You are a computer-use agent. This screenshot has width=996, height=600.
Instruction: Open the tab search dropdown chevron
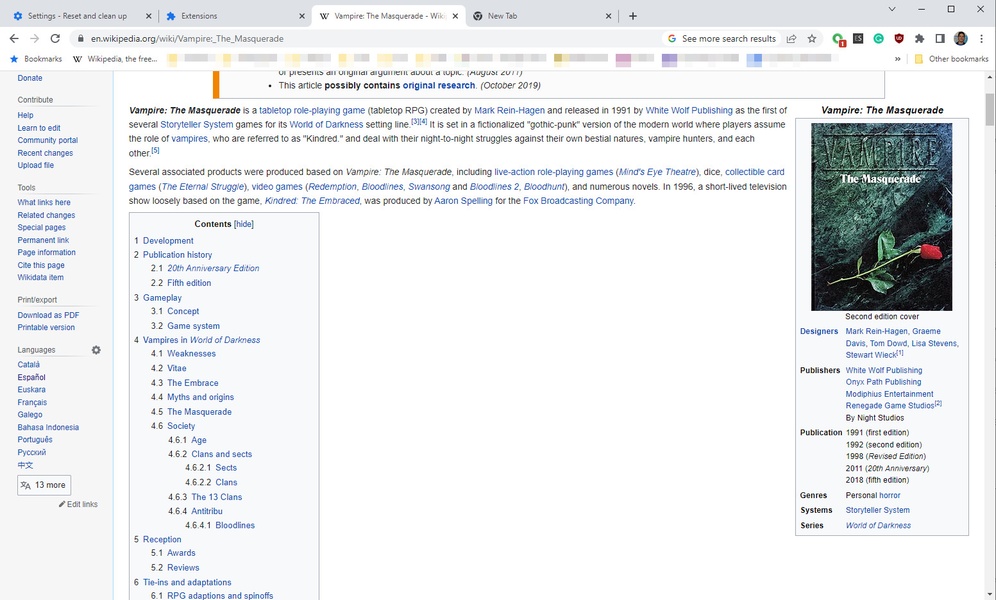point(892,9)
